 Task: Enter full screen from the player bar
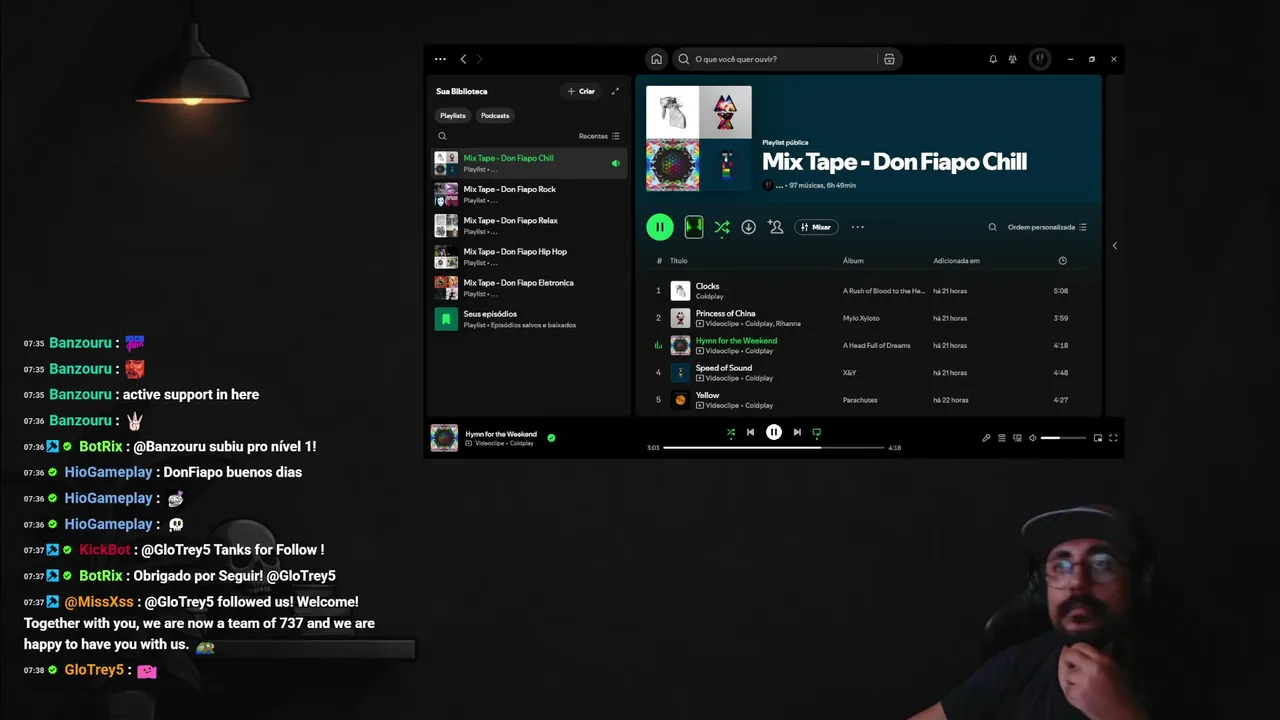[1113, 438]
